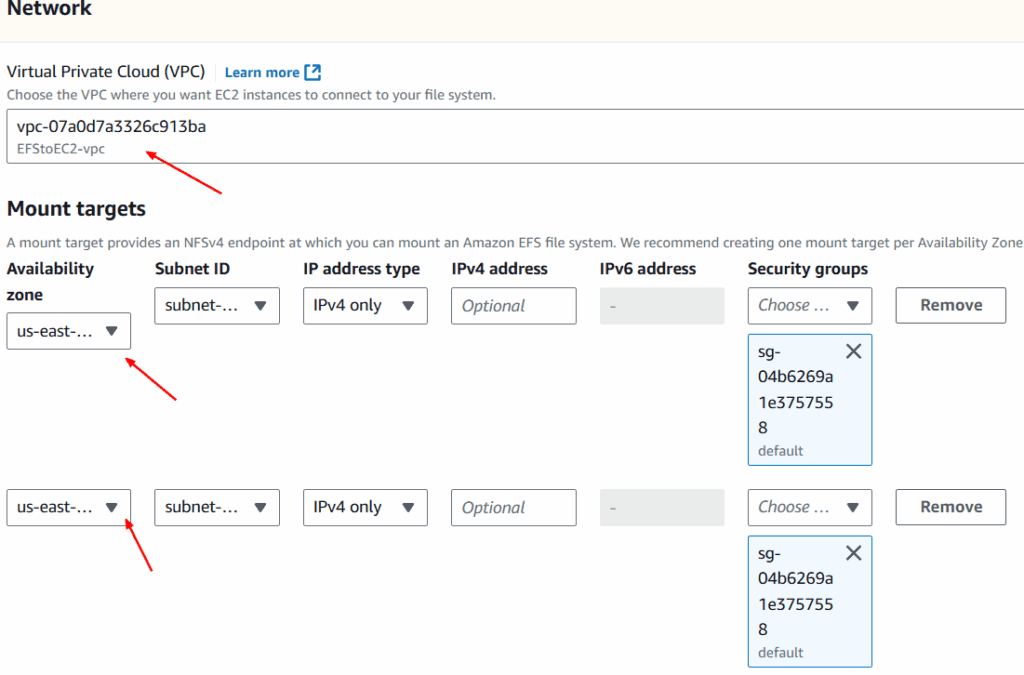Open first mount target Subnet ID dropdown
1024x675 pixels.
[x=217, y=306]
